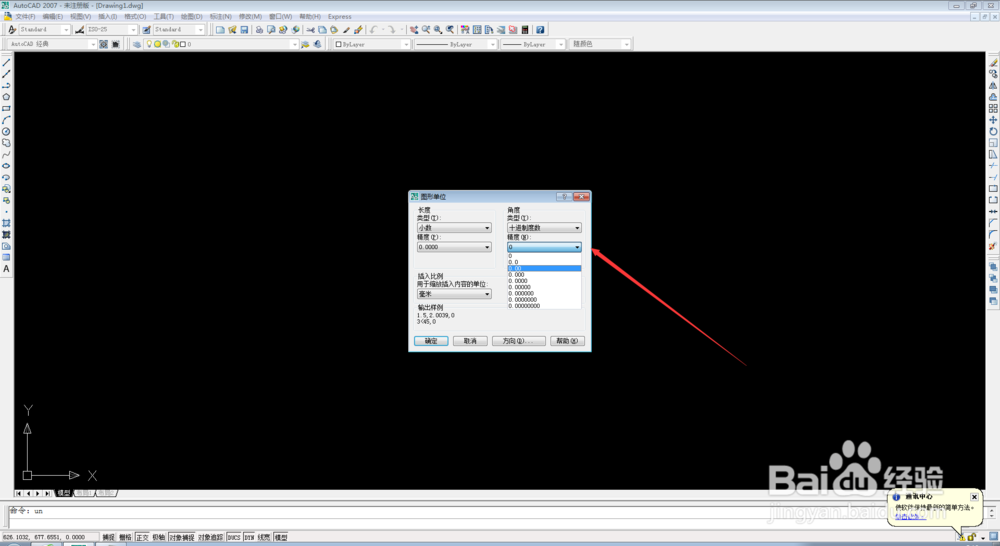The height and width of the screenshot is (546, 1000).
Task: Toggle 对象追踪 object tracking in status bar
Action: pyautogui.click(x=210, y=537)
